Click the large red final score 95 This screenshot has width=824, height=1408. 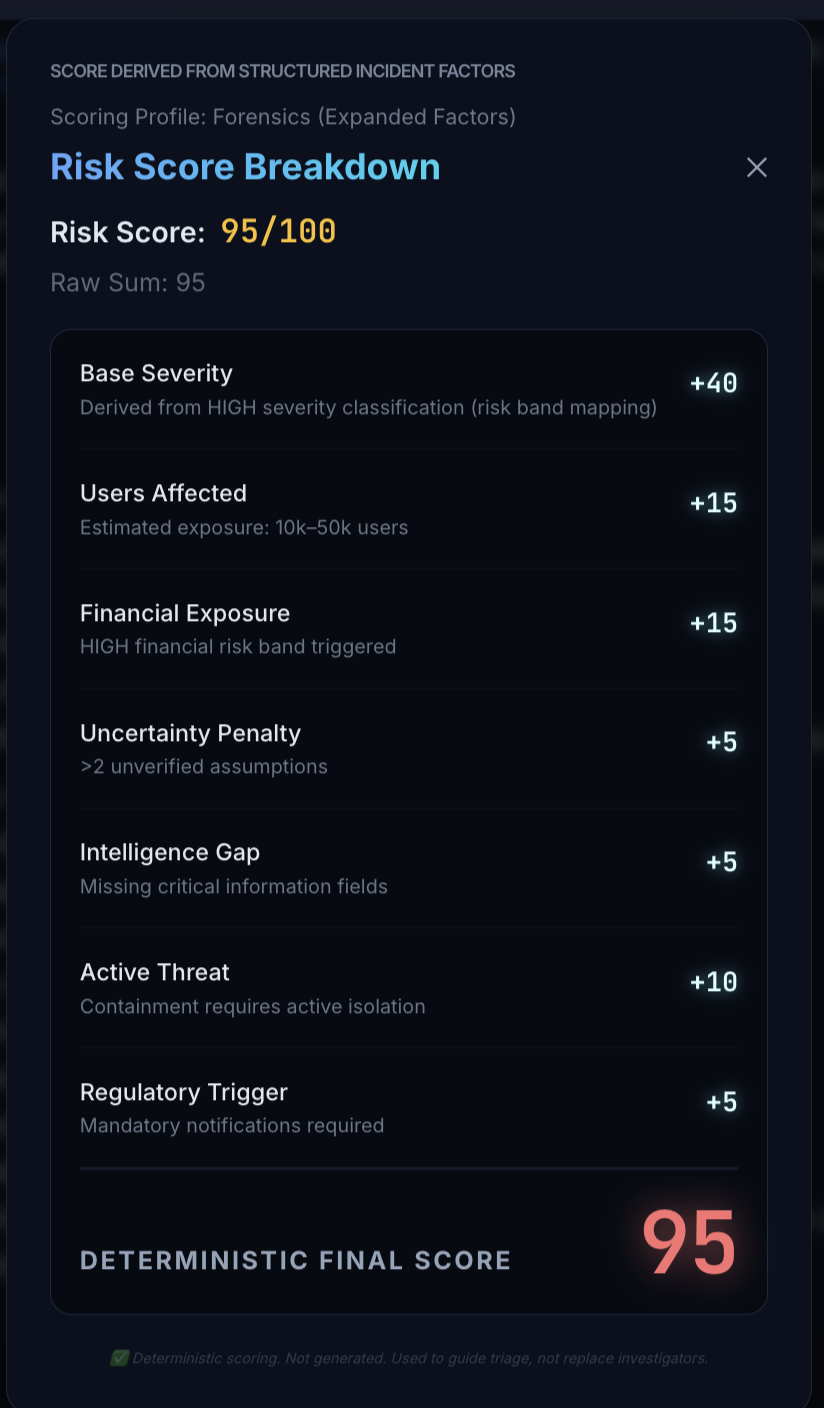688,1244
